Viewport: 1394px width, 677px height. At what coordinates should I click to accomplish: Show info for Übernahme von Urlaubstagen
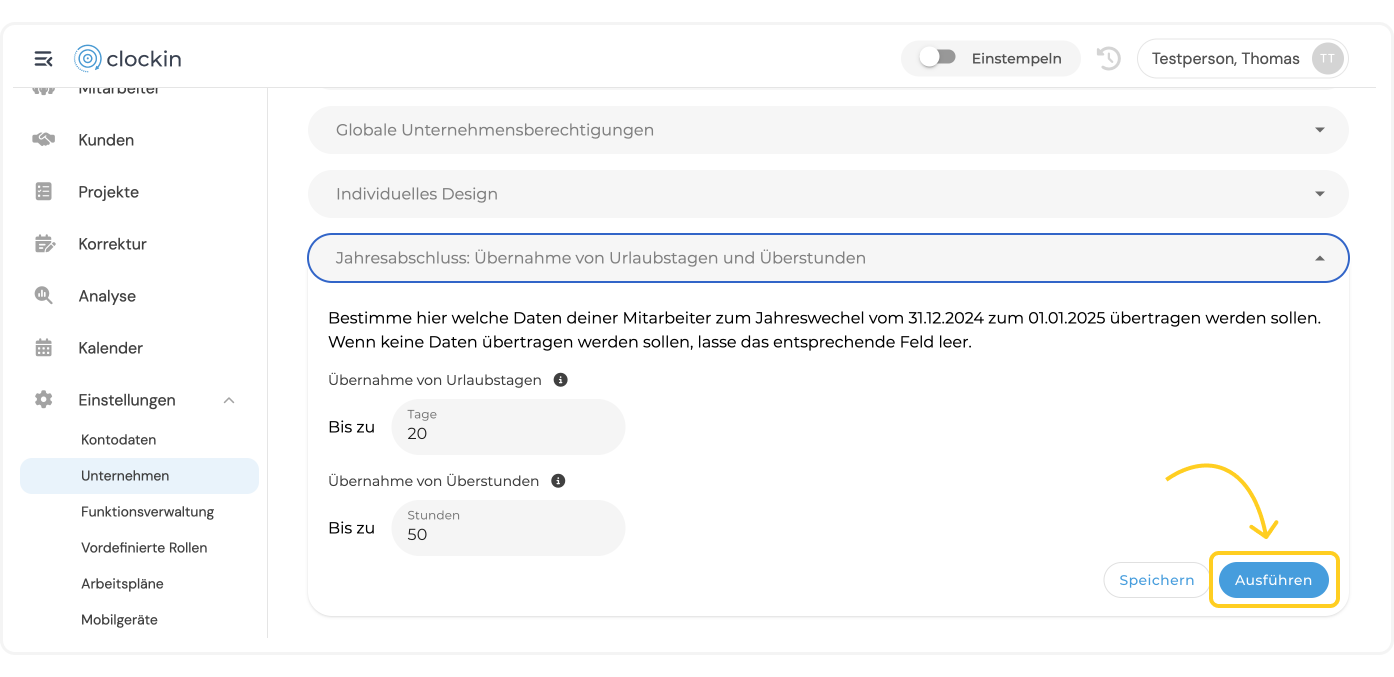click(561, 380)
